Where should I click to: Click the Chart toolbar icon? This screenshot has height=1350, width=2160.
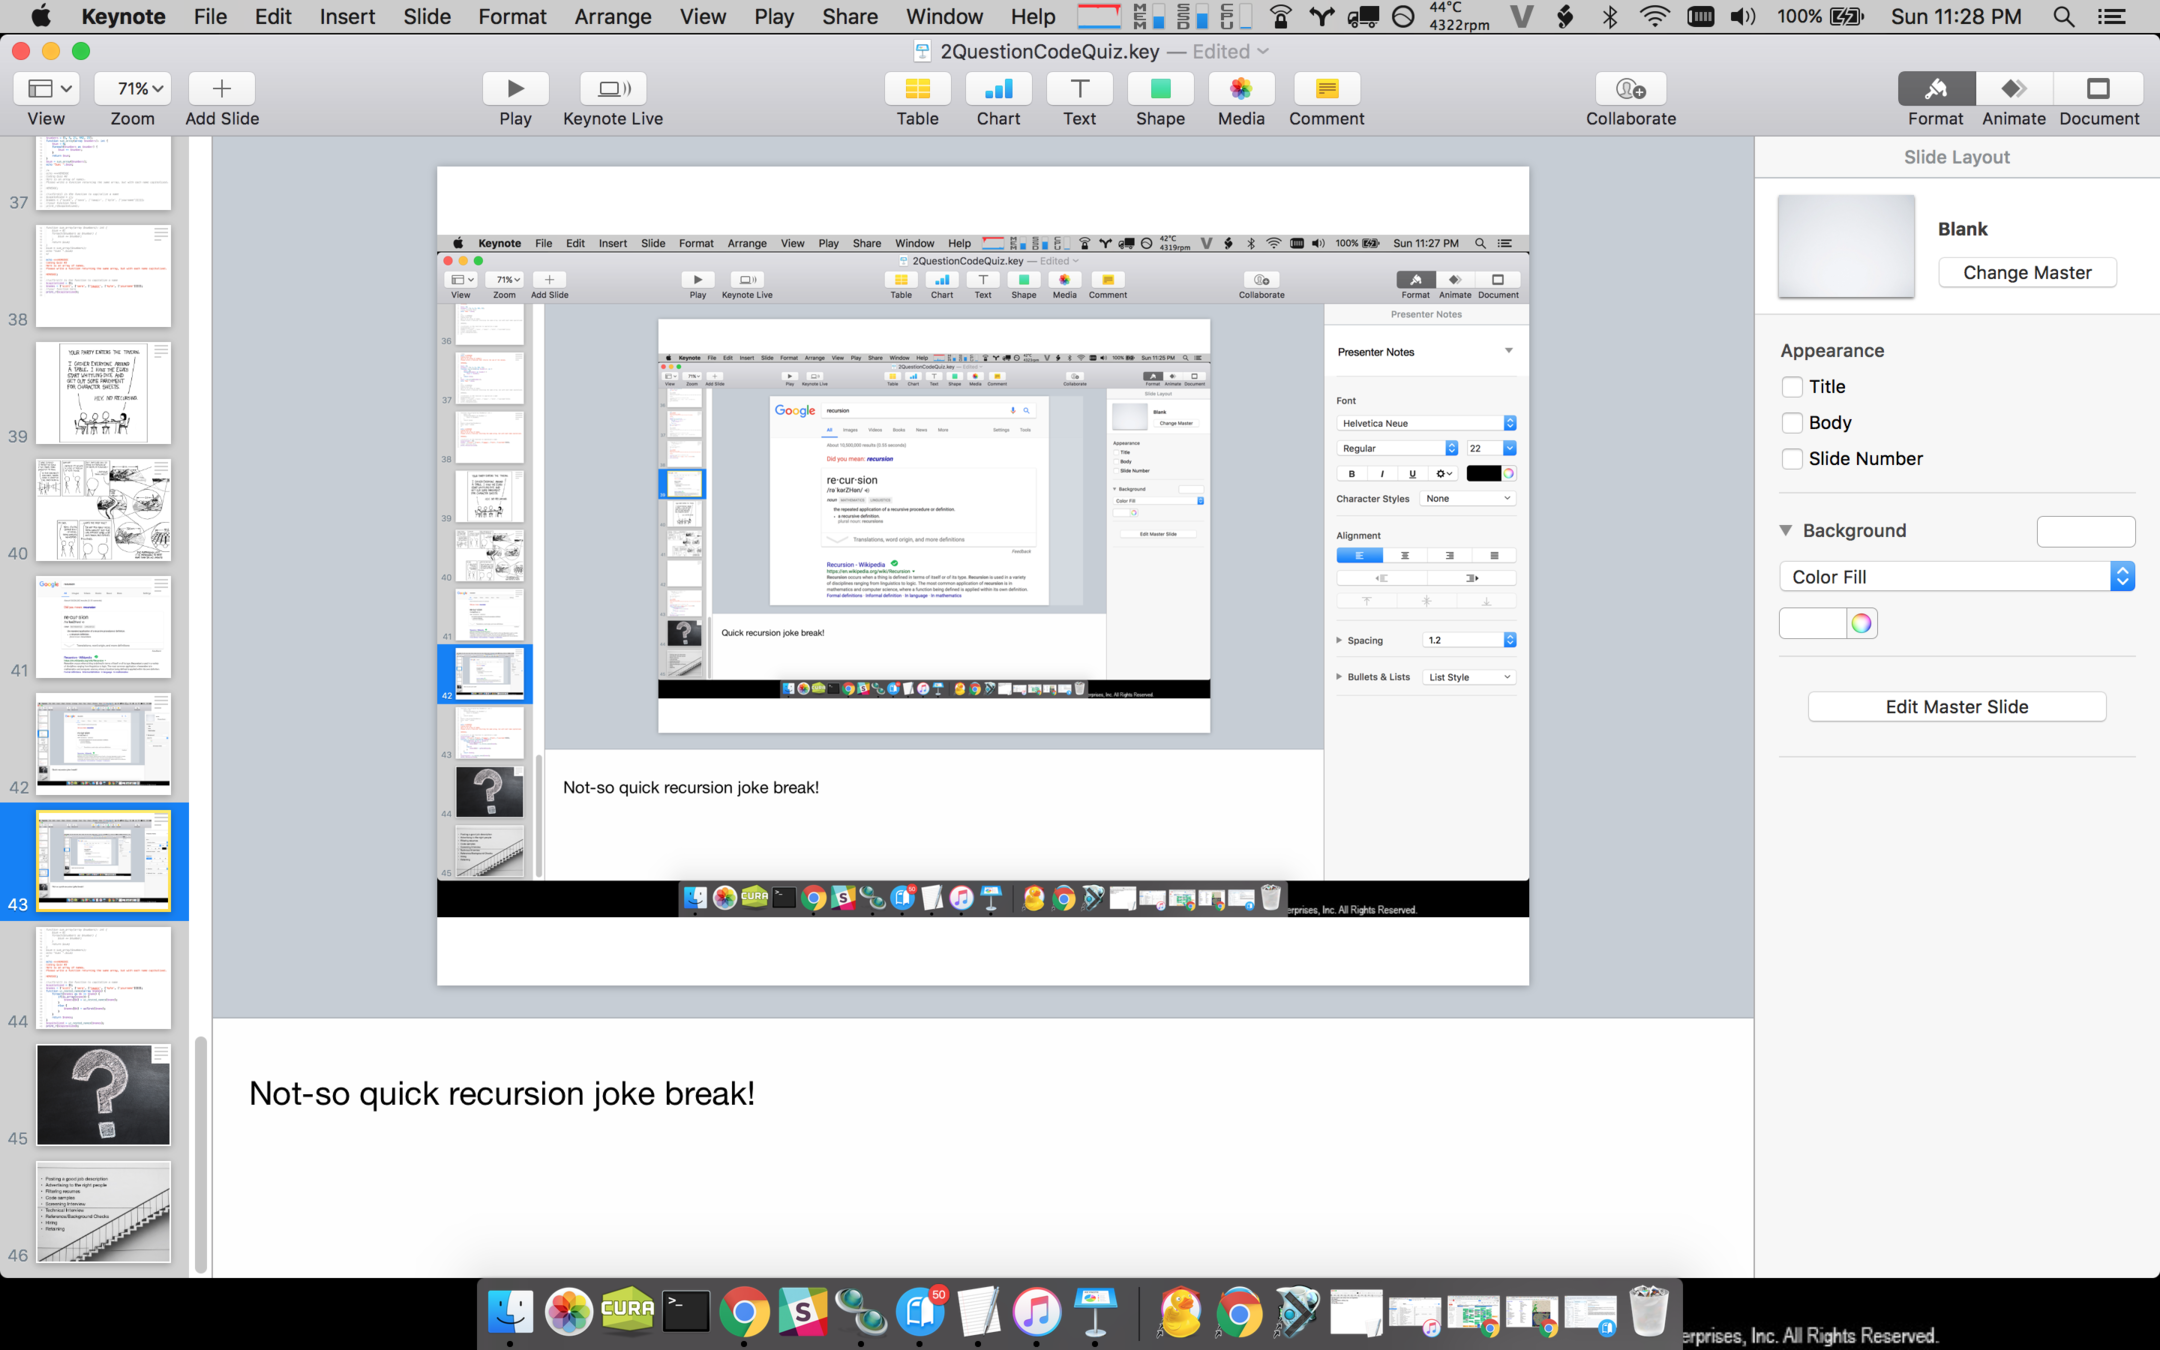pyautogui.click(x=997, y=89)
